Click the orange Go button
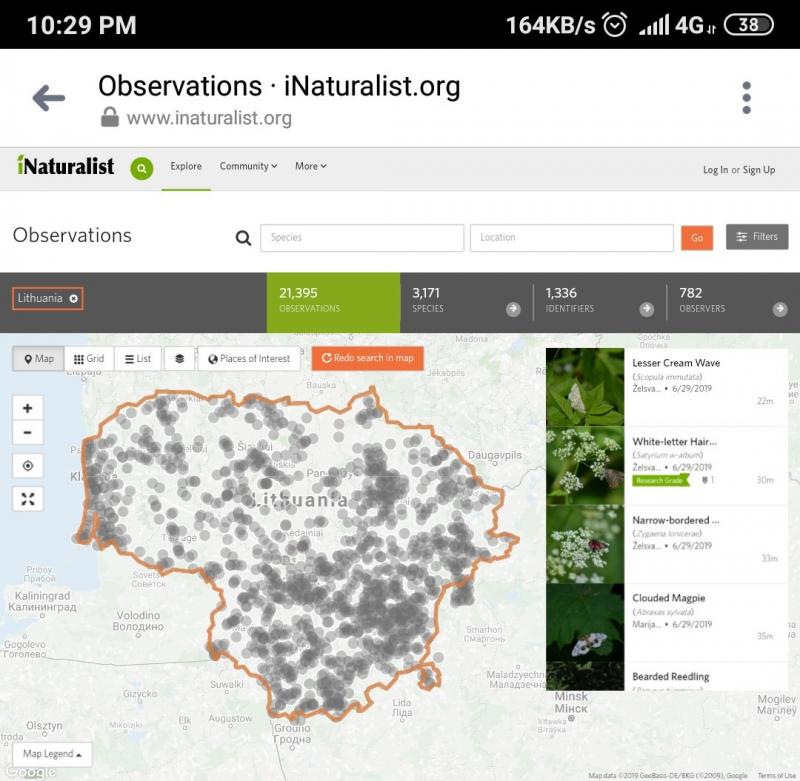This screenshot has width=800, height=781. [x=697, y=238]
